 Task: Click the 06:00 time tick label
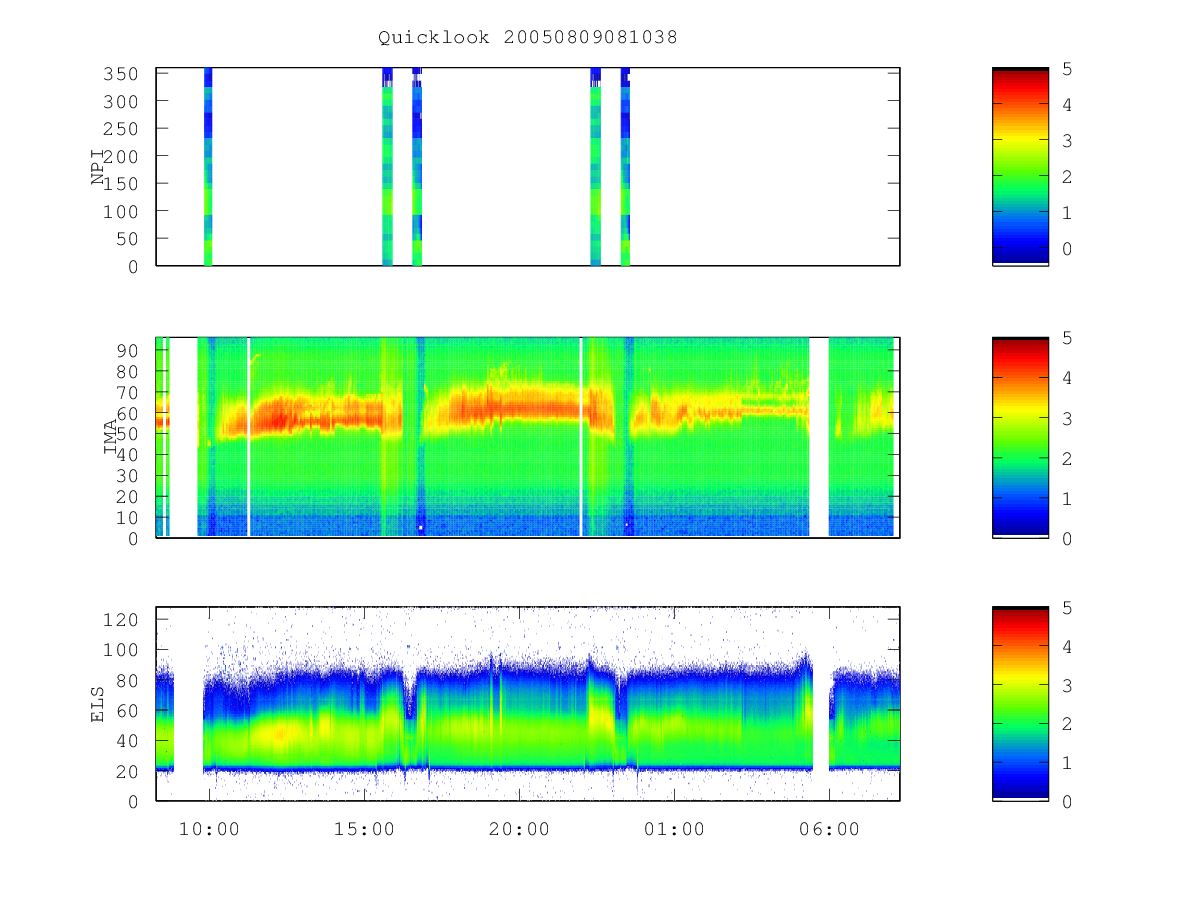[829, 829]
